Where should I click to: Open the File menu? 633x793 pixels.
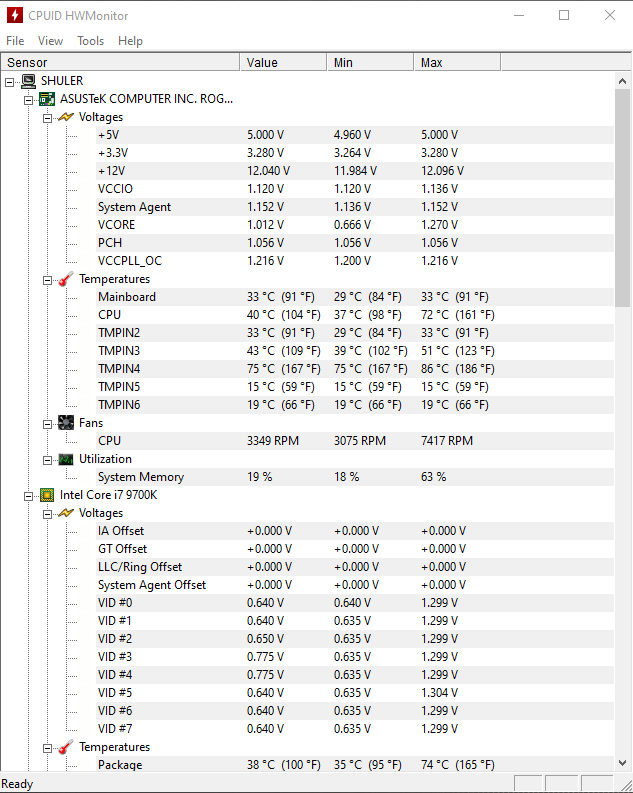[x=15, y=41]
